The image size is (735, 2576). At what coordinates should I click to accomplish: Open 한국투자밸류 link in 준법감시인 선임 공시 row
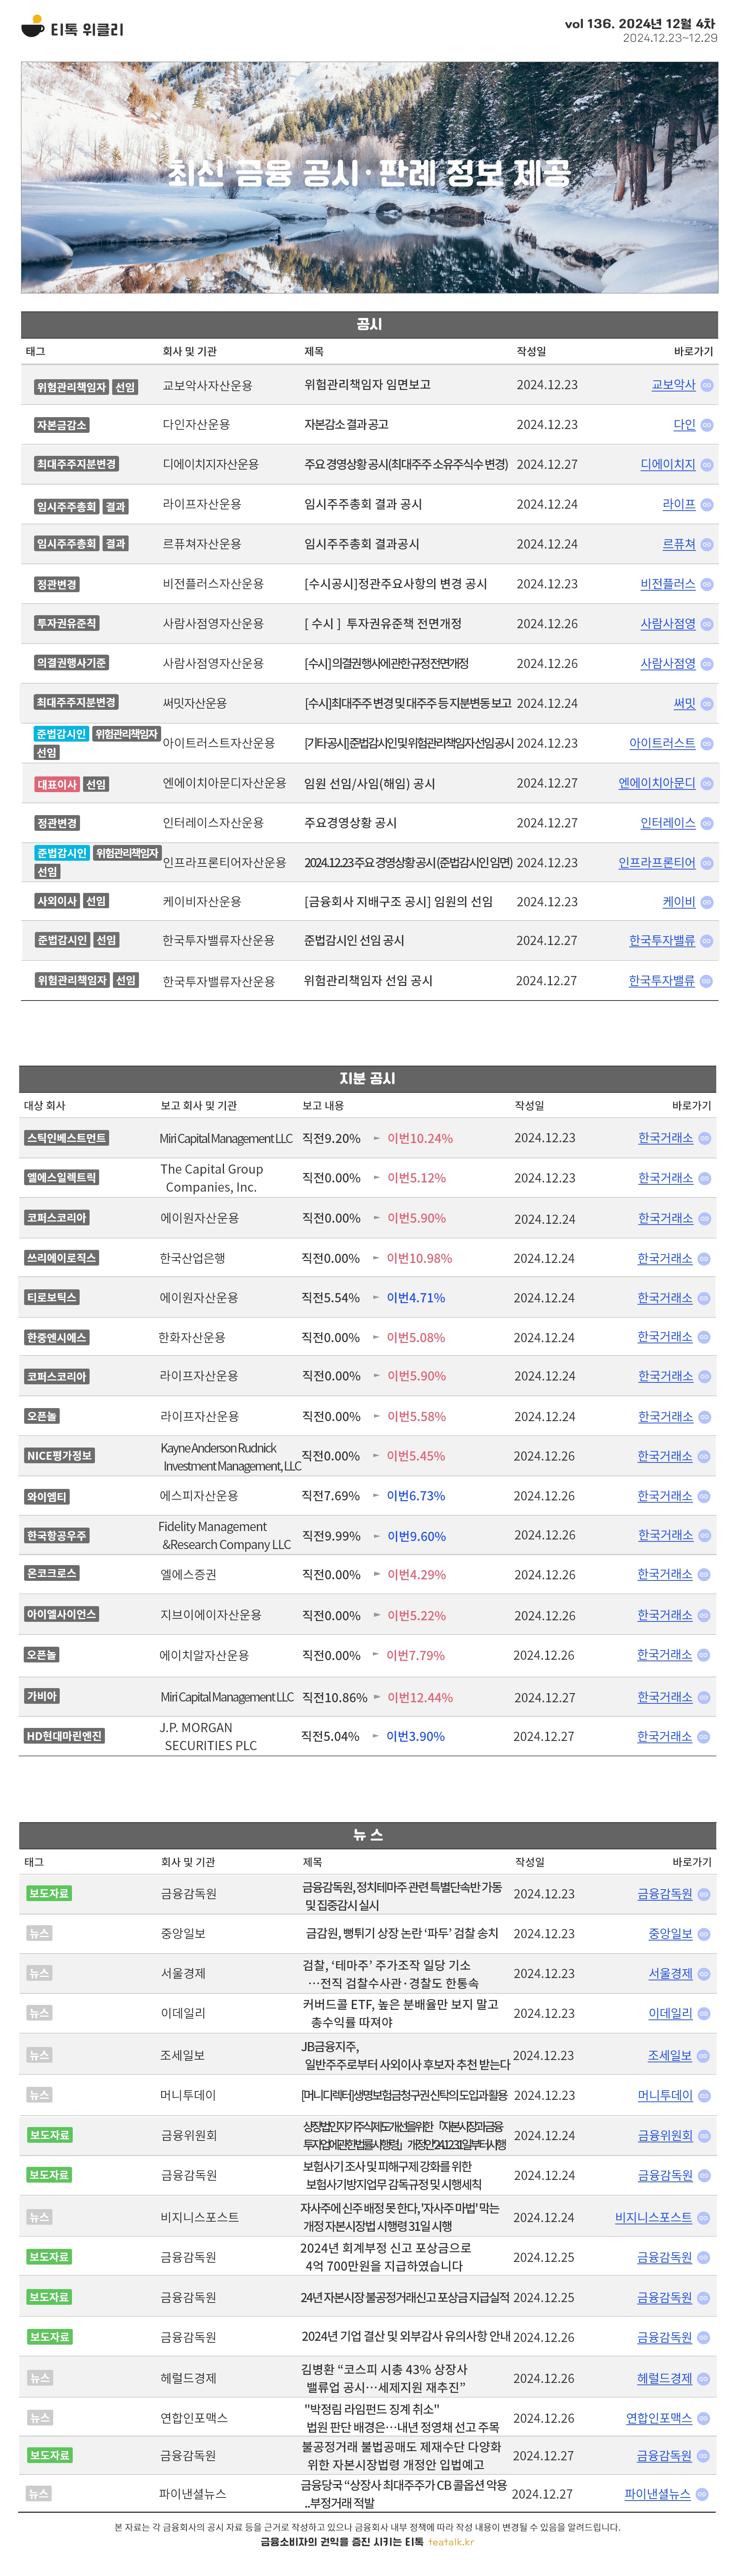tap(662, 941)
